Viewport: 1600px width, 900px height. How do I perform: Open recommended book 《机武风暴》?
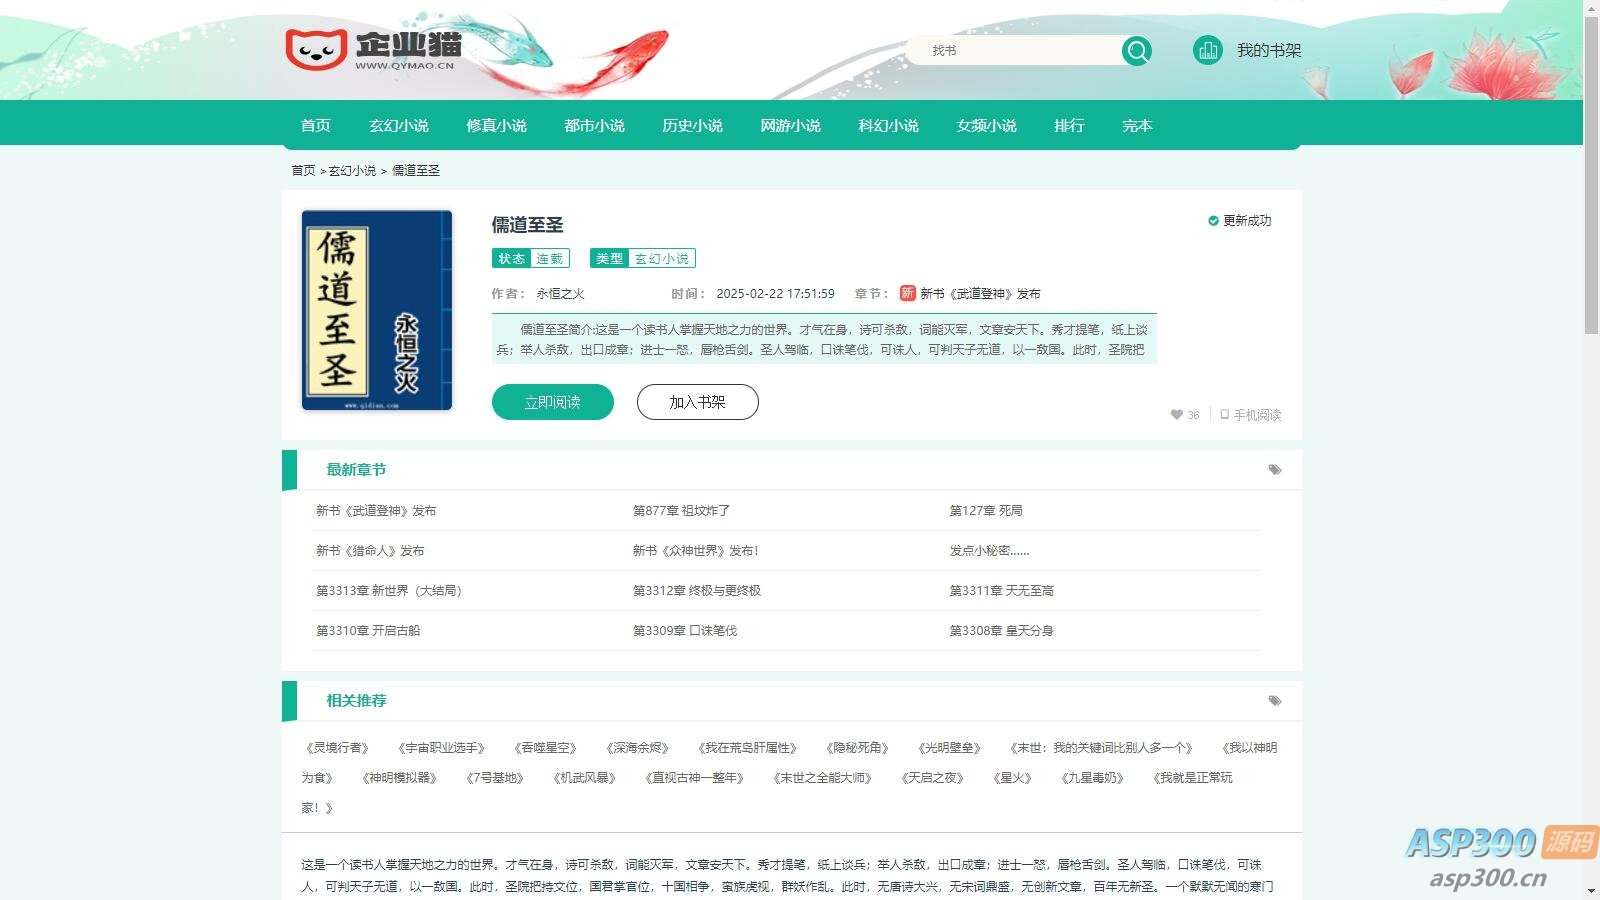tap(584, 778)
